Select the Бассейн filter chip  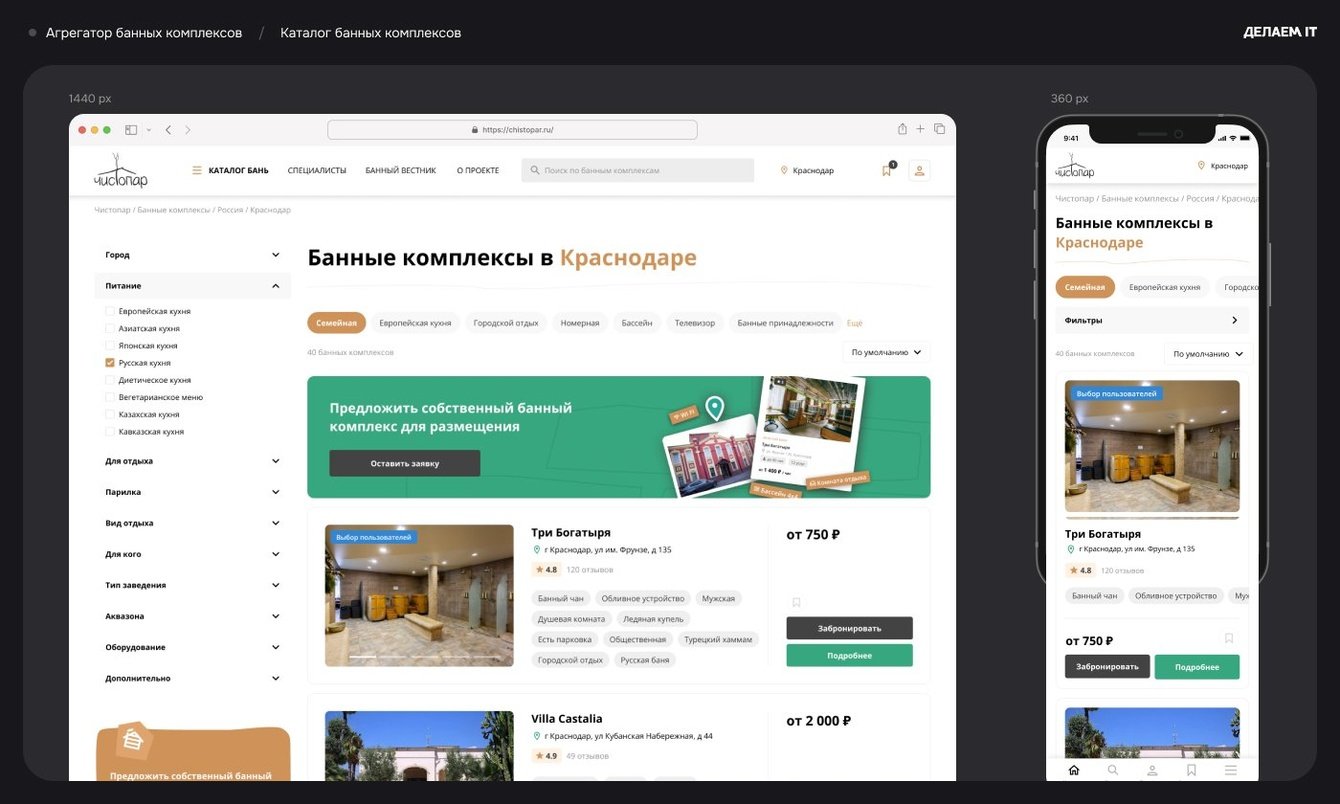(x=637, y=323)
